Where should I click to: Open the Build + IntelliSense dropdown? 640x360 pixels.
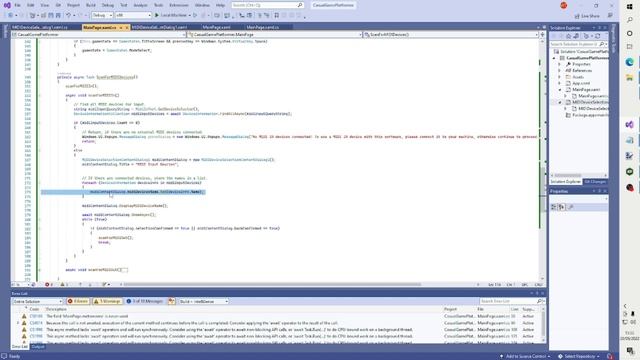[203, 301]
